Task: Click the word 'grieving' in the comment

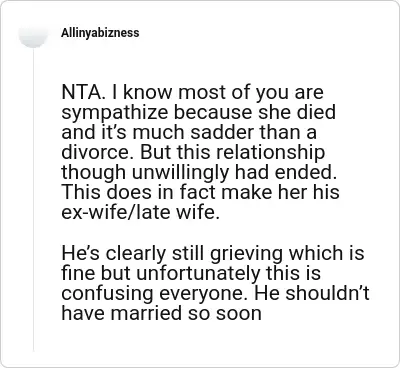Action: coord(246,254)
